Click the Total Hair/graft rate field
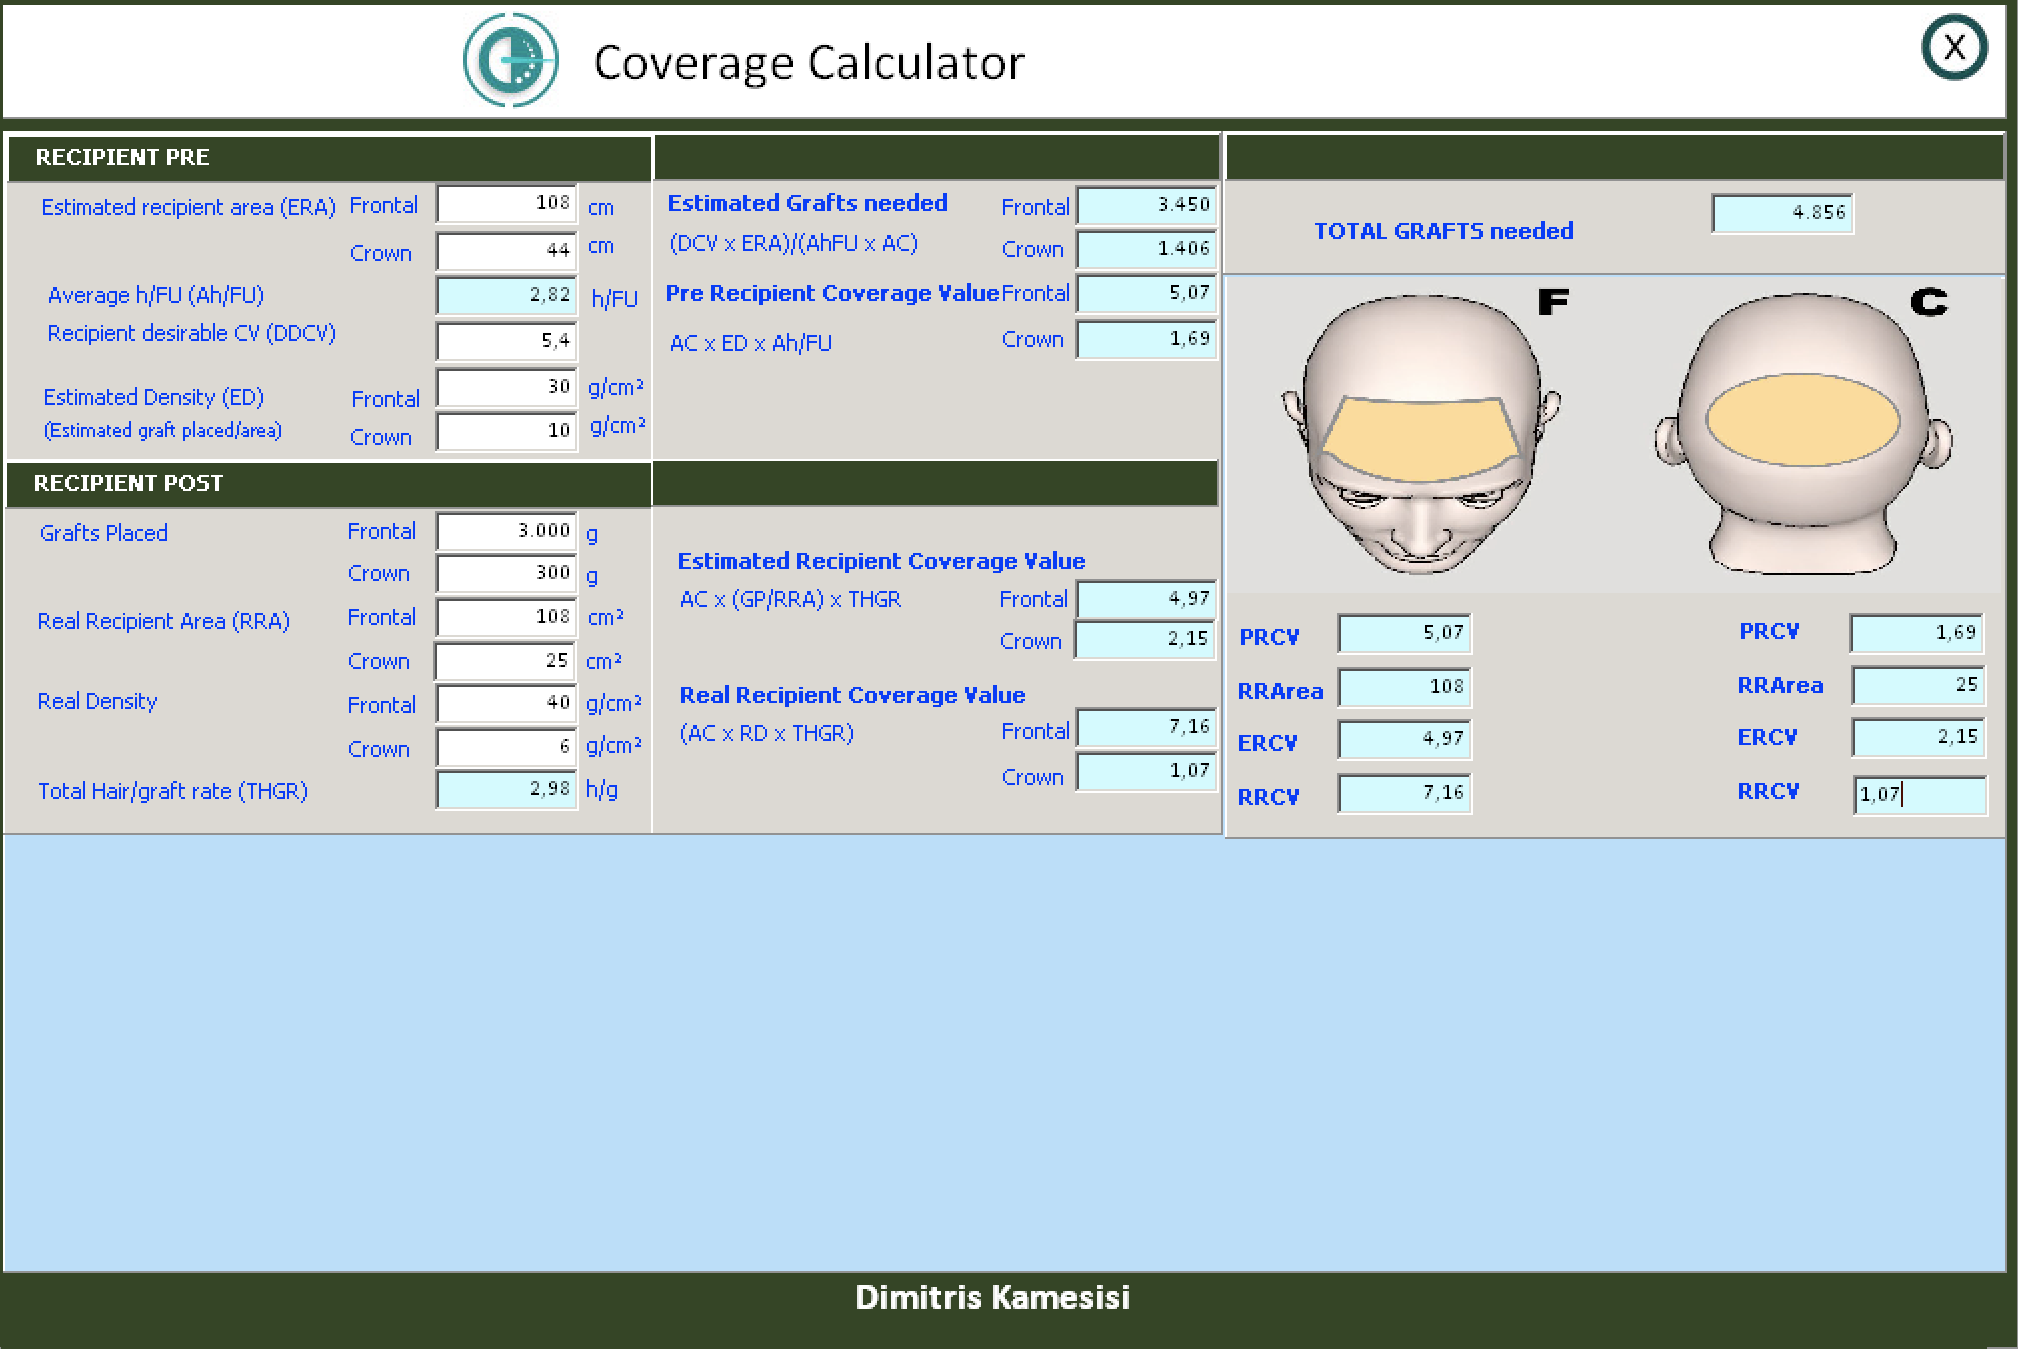 [x=507, y=789]
